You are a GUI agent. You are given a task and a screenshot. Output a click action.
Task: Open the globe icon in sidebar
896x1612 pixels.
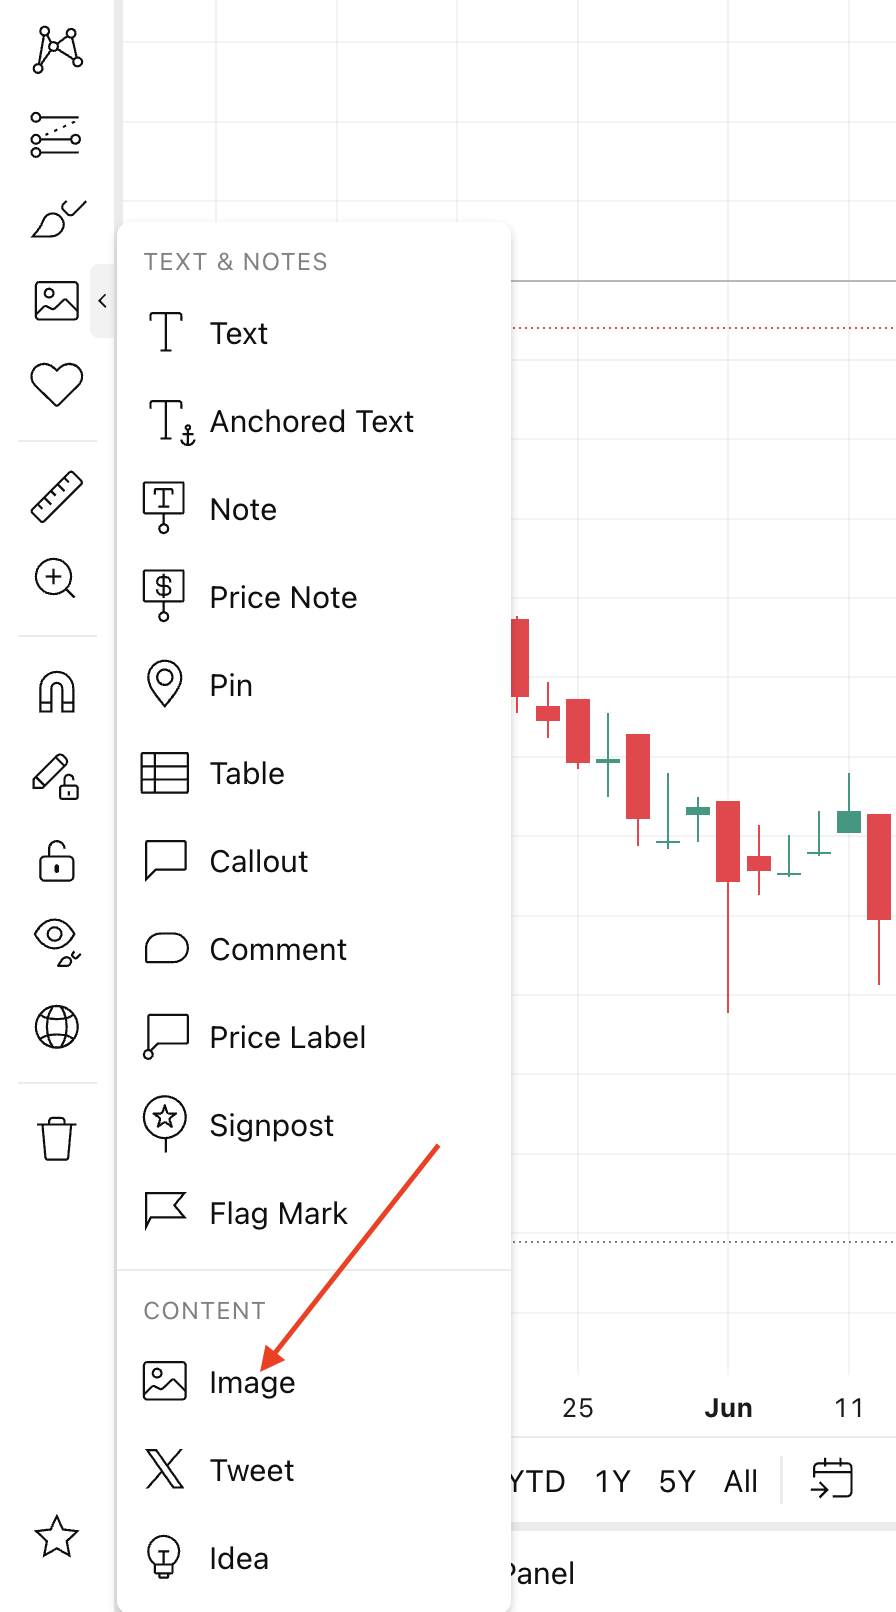(57, 1027)
